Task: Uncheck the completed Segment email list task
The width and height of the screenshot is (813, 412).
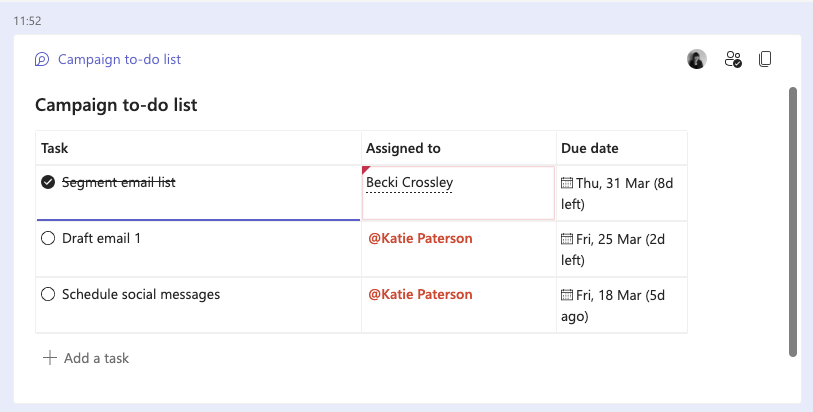Action: [48, 182]
